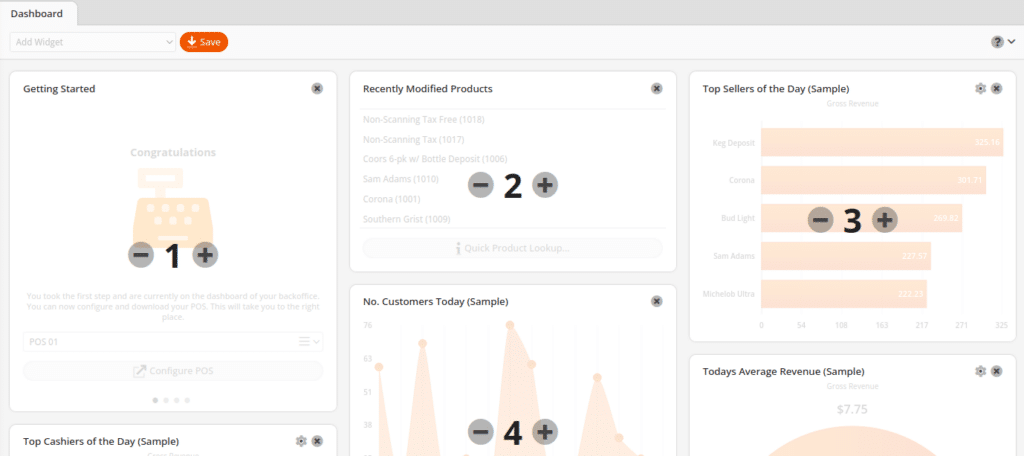Click the $7.75 average revenue value
This screenshot has width=1024, height=456.
tap(852, 410)
